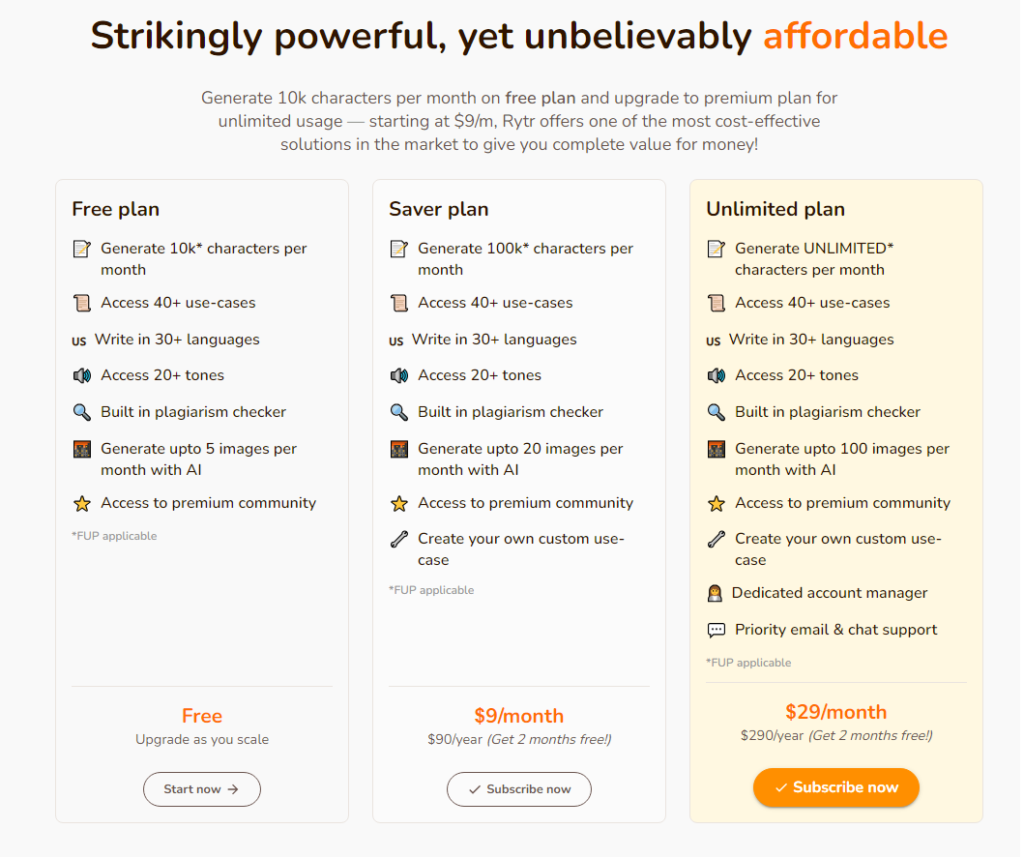Screen dimensions: 1024x859
Task: Click the scroll icon in Saver plan
Action: click(x=399, y=303)
